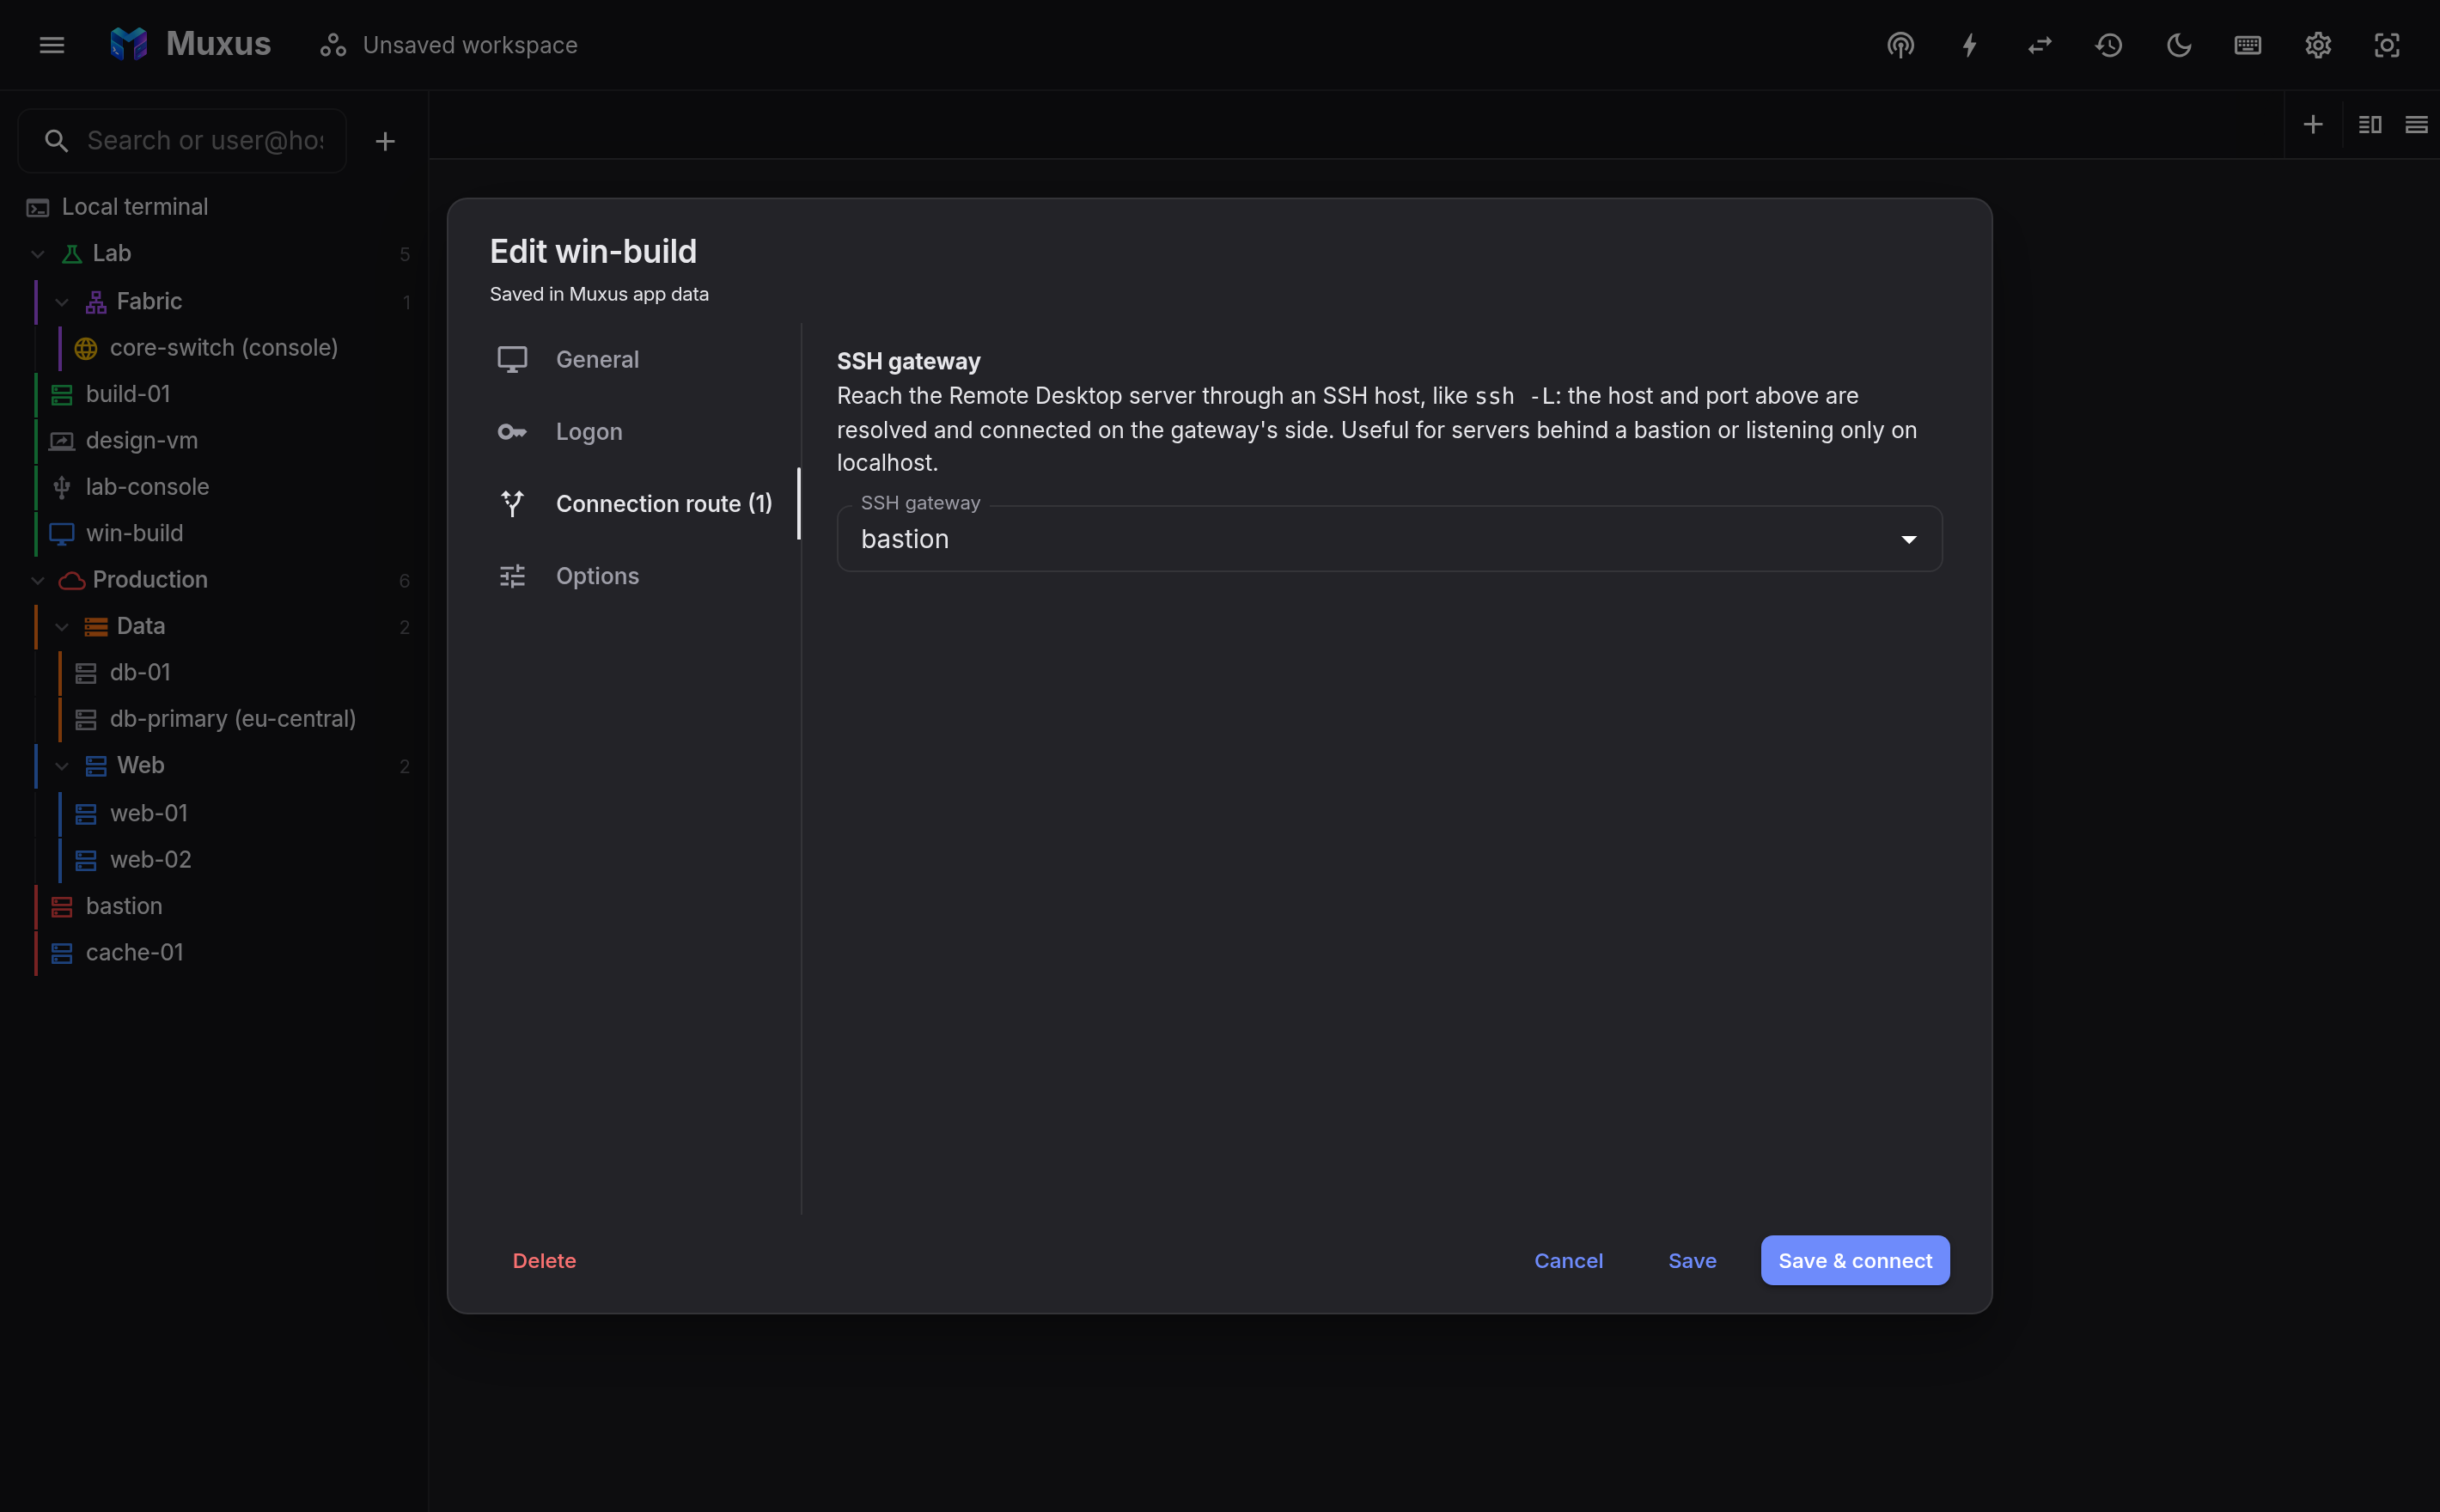Collapse the Production group chevron

[x=38, y=580]
